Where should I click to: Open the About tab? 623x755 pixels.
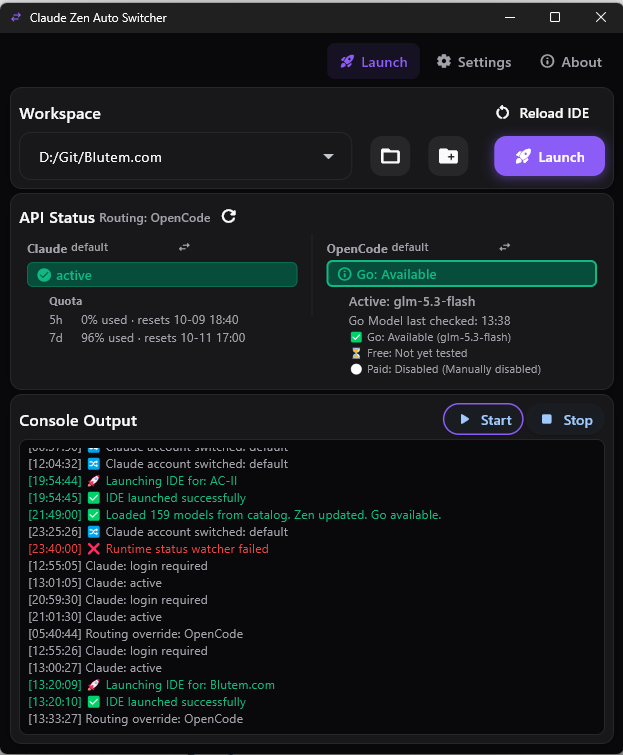[x=571, y=62]
